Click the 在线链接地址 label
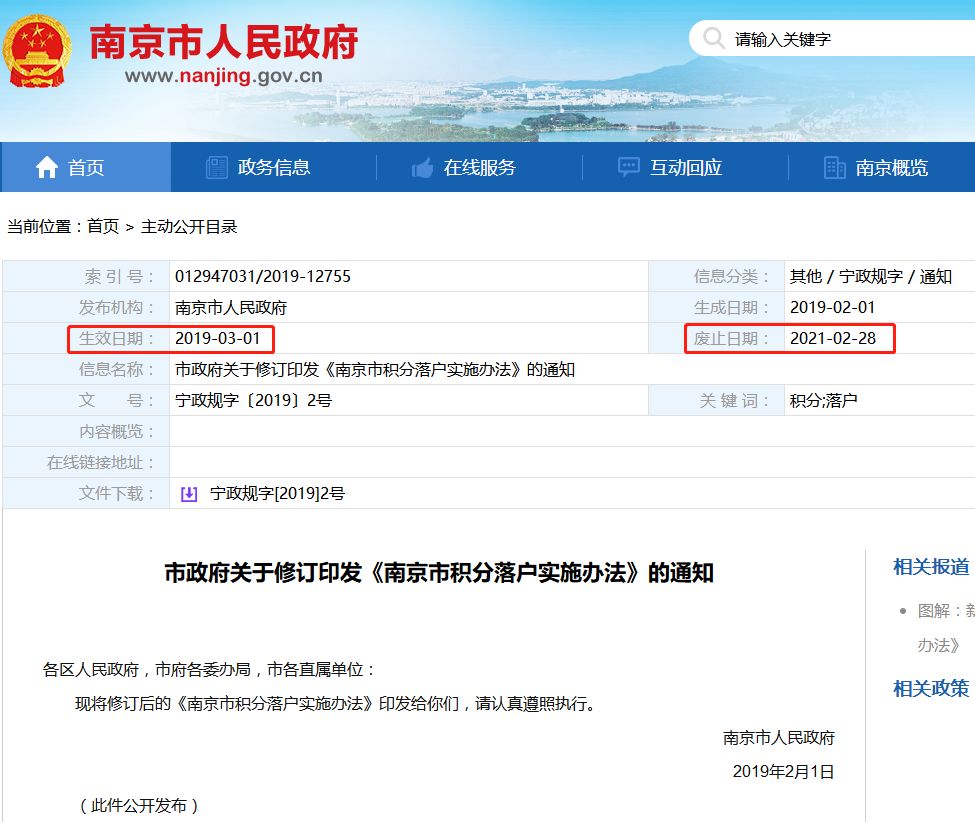The width and height of the screenshot is (975, 822). [100, 463]
